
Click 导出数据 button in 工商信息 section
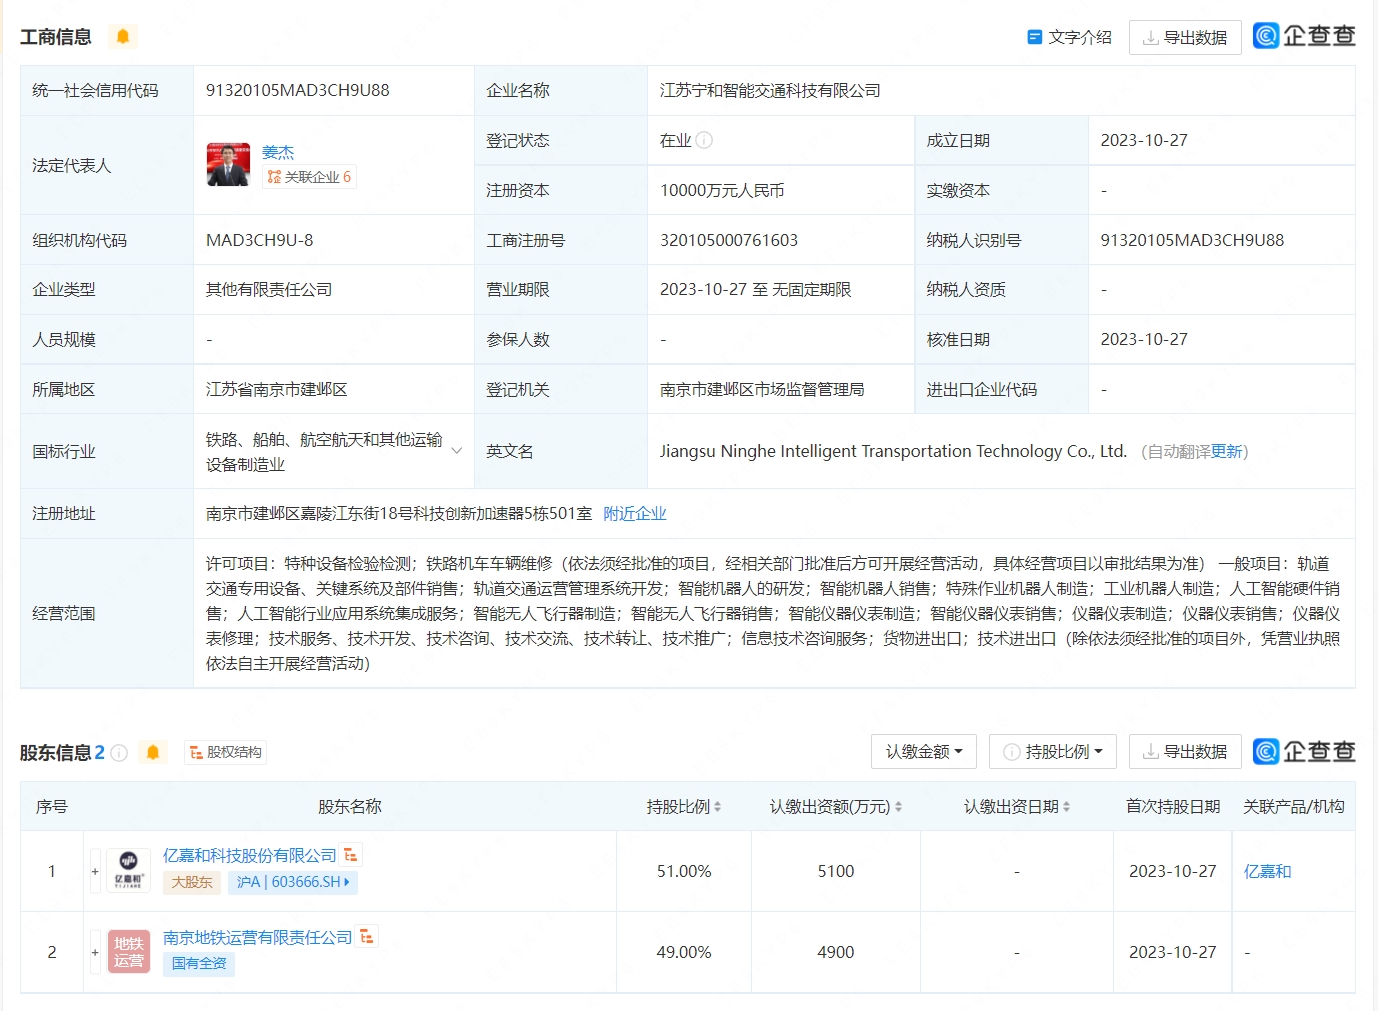(1185, 37)
